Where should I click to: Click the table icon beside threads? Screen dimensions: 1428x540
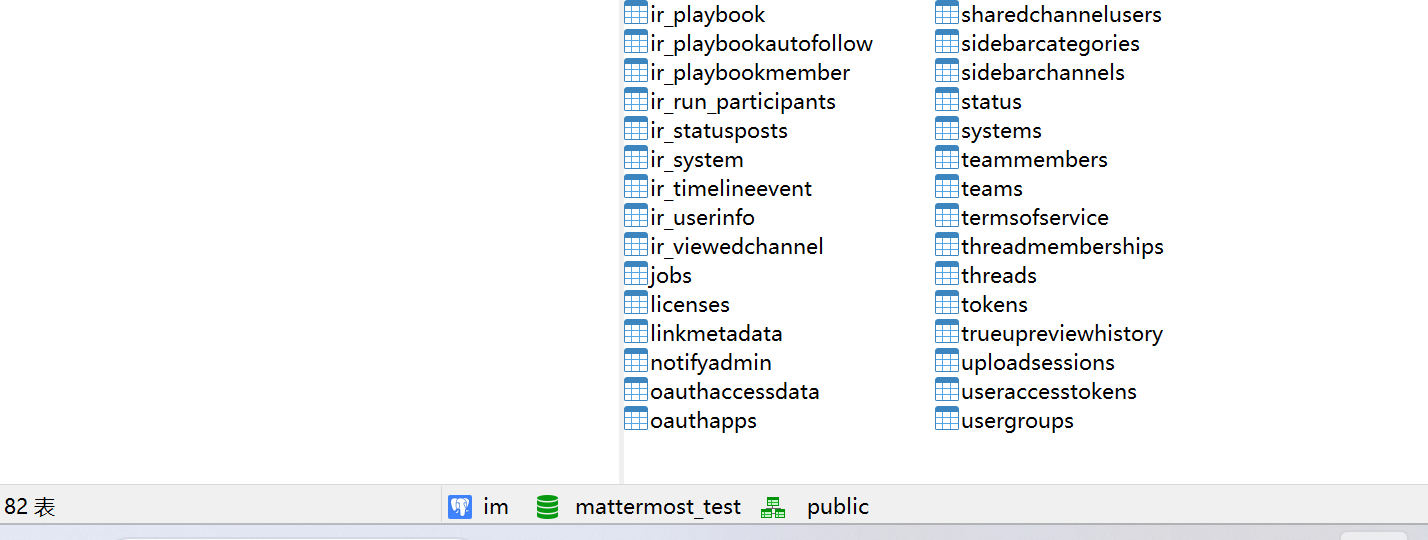point(946,274)
